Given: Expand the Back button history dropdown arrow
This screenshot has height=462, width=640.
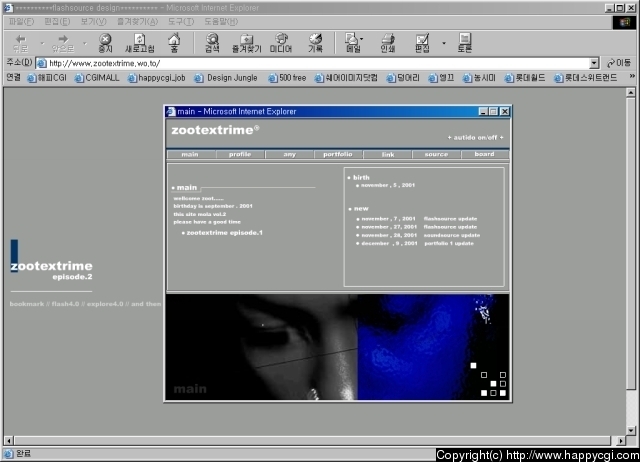Looking at the screenshot, I should (42, 43).
